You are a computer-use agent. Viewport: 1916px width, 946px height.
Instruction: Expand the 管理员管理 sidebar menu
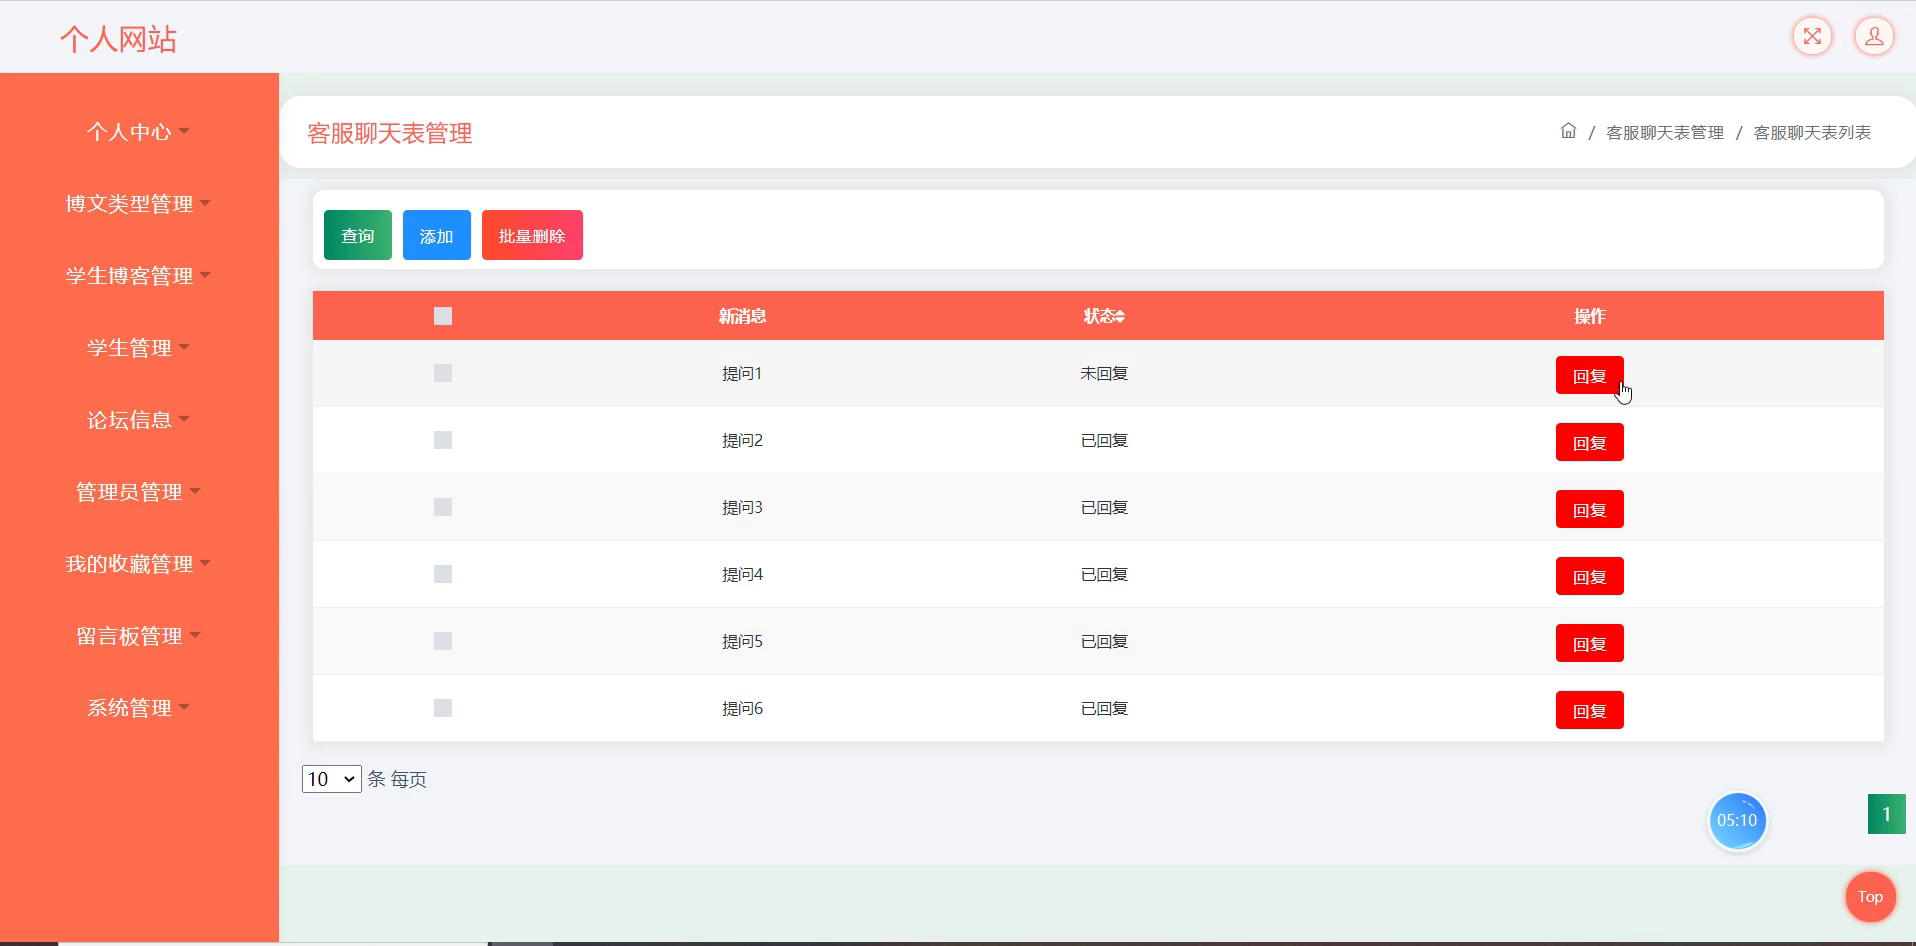pos(138,492)
